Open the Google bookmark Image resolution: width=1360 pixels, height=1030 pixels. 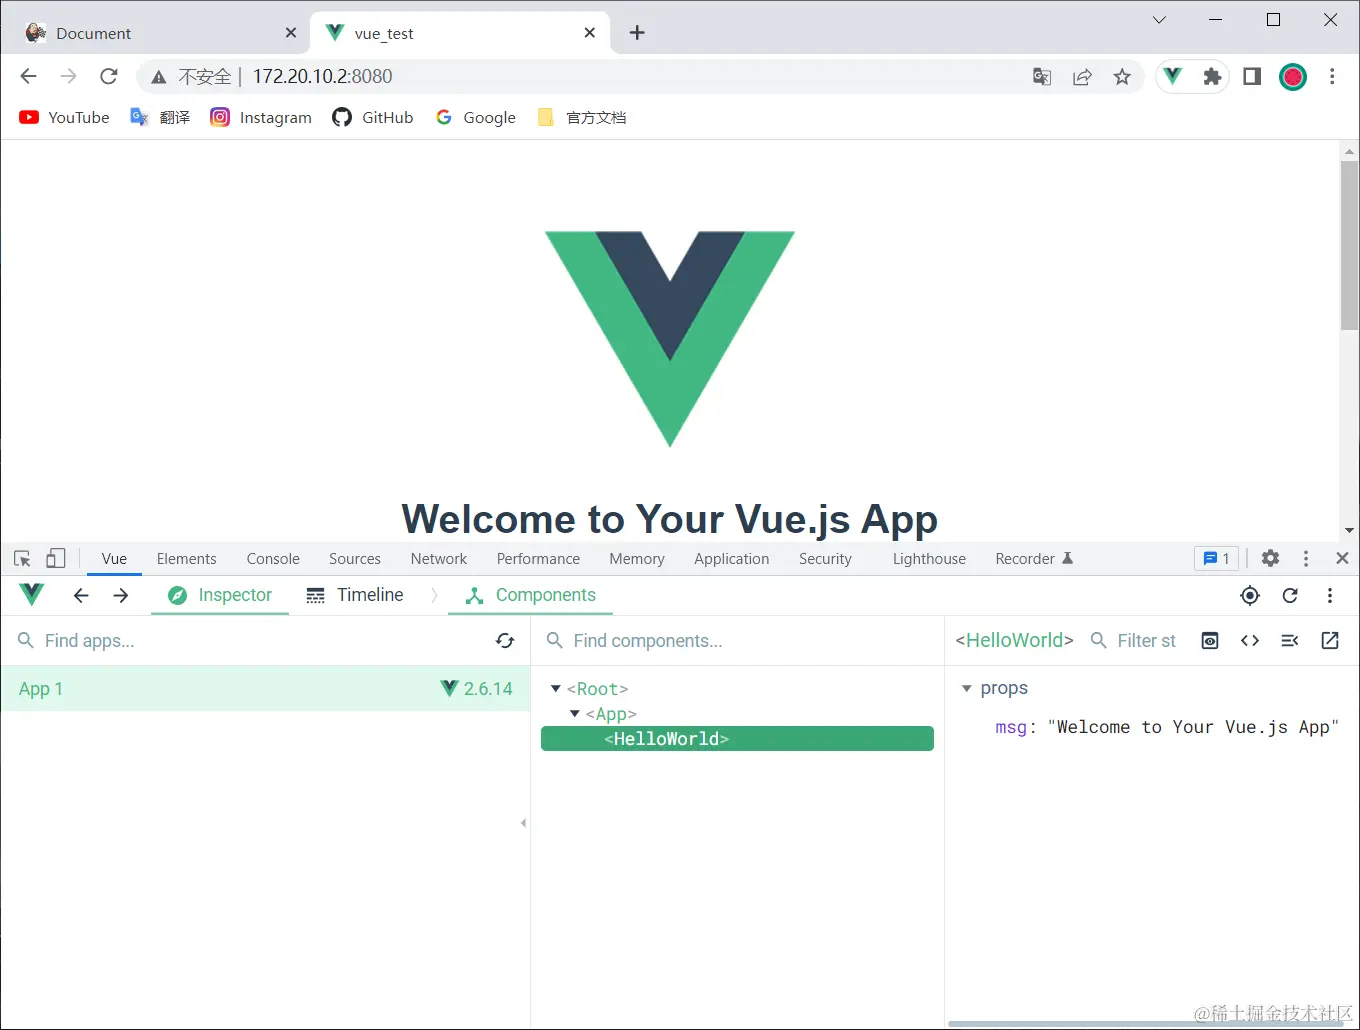click(476, 117)
